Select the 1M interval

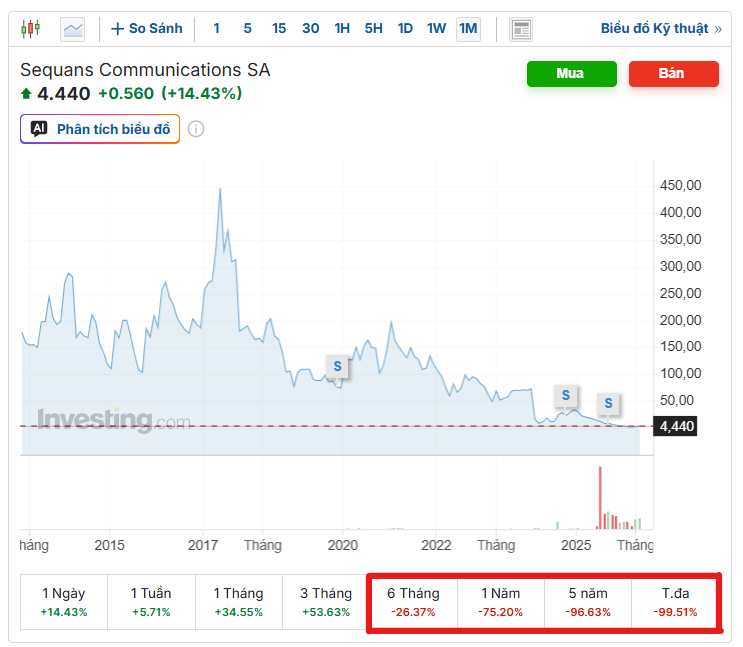coord(468,29)
